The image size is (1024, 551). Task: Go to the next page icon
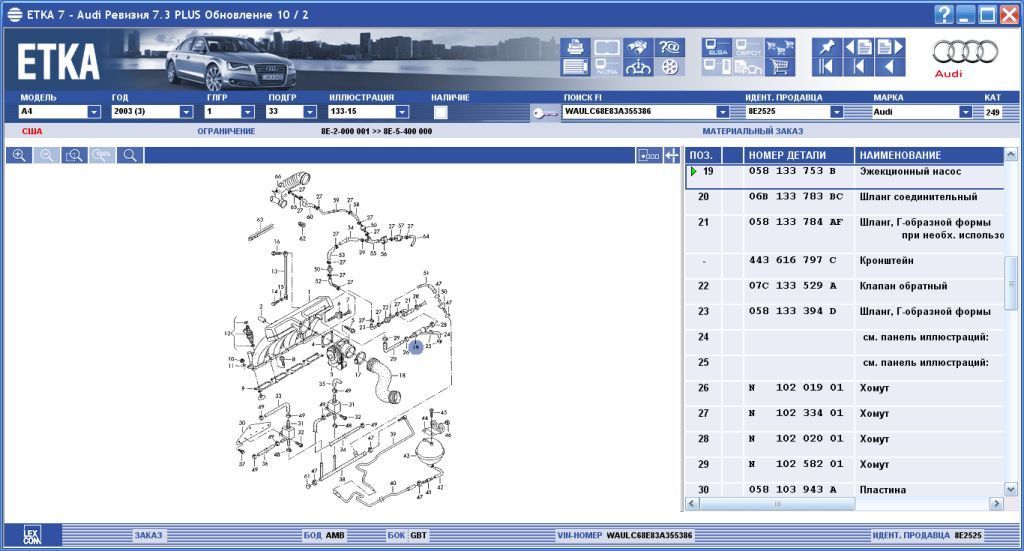tap(889, 48)
